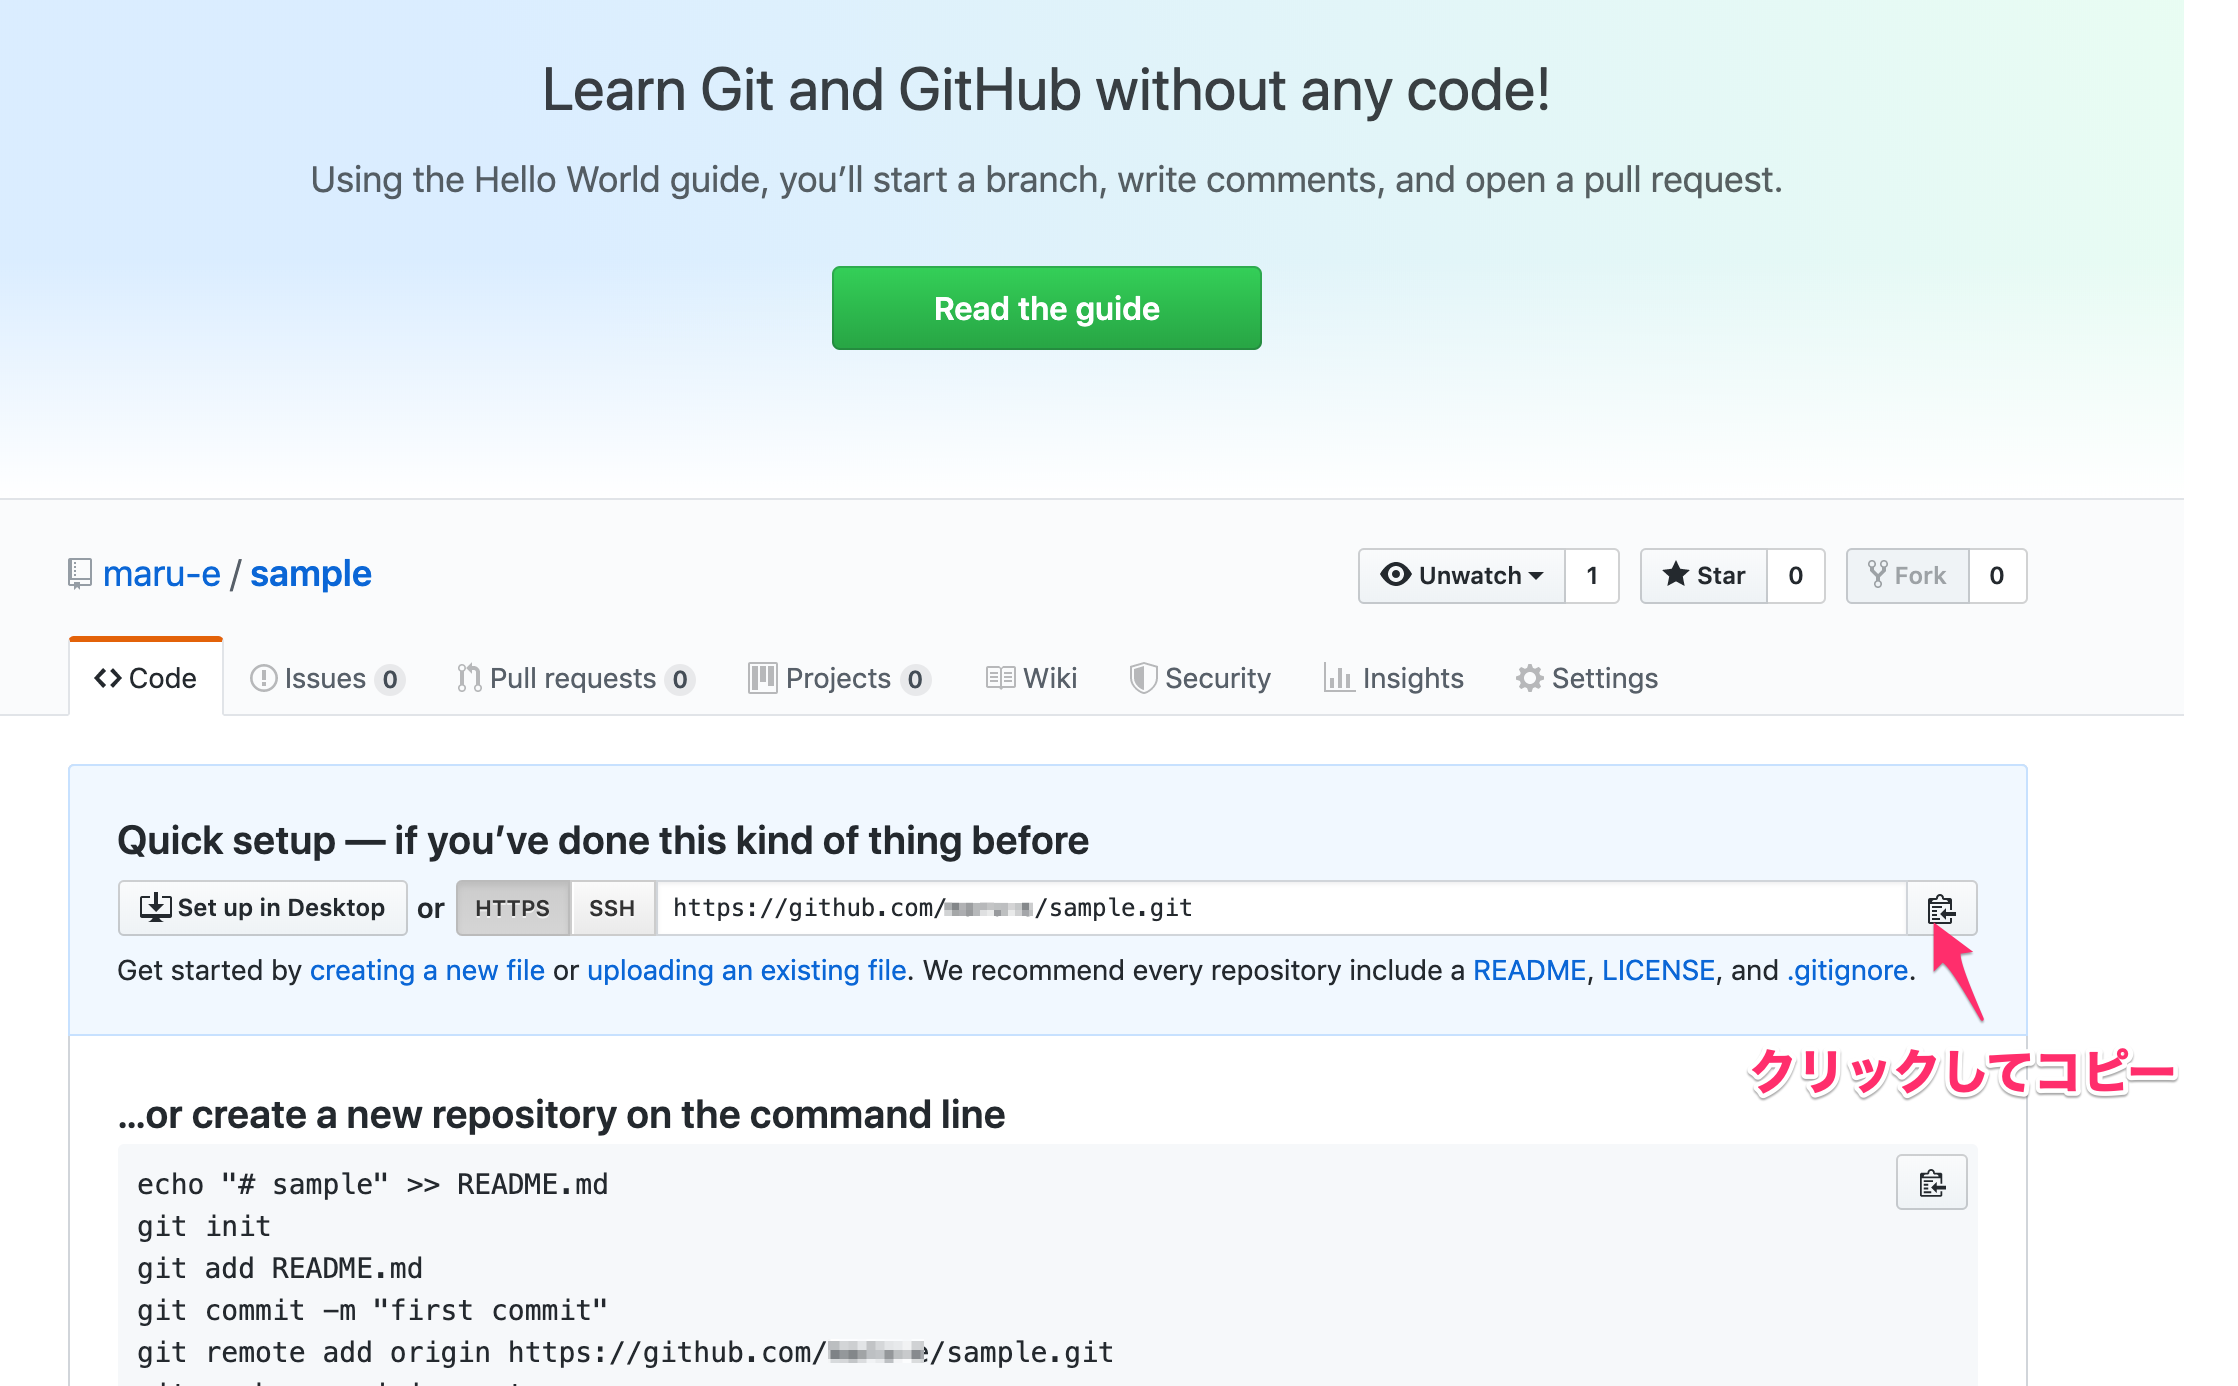Open the Insights graph tab
The width and height of the screenshot is (2238, 1386).
pos(1394,678)
